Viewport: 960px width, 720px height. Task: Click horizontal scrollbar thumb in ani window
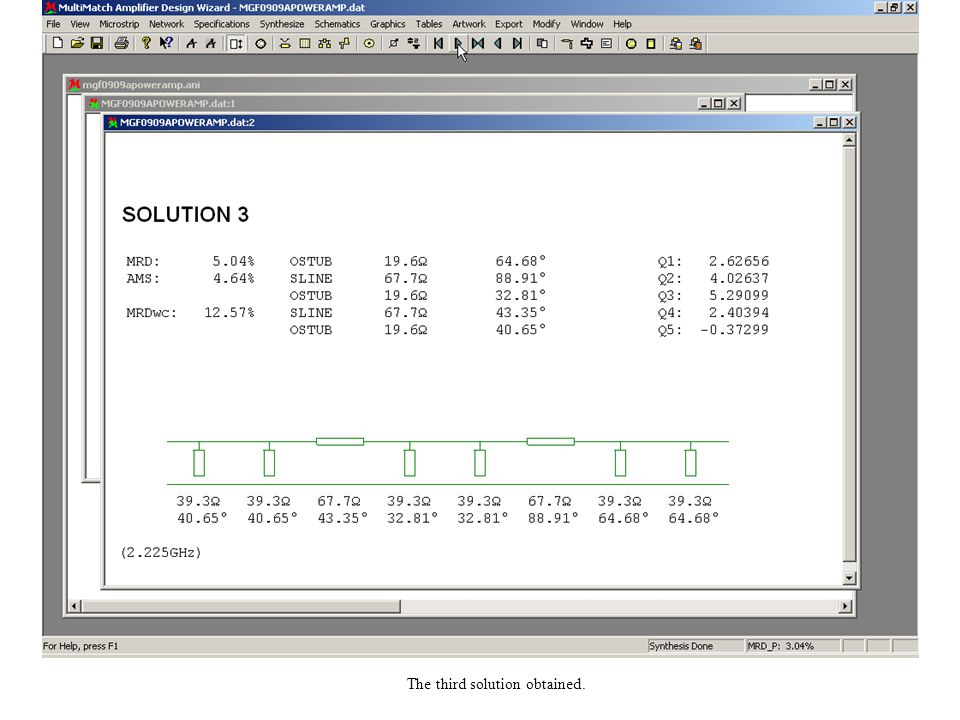pos(241,606)
